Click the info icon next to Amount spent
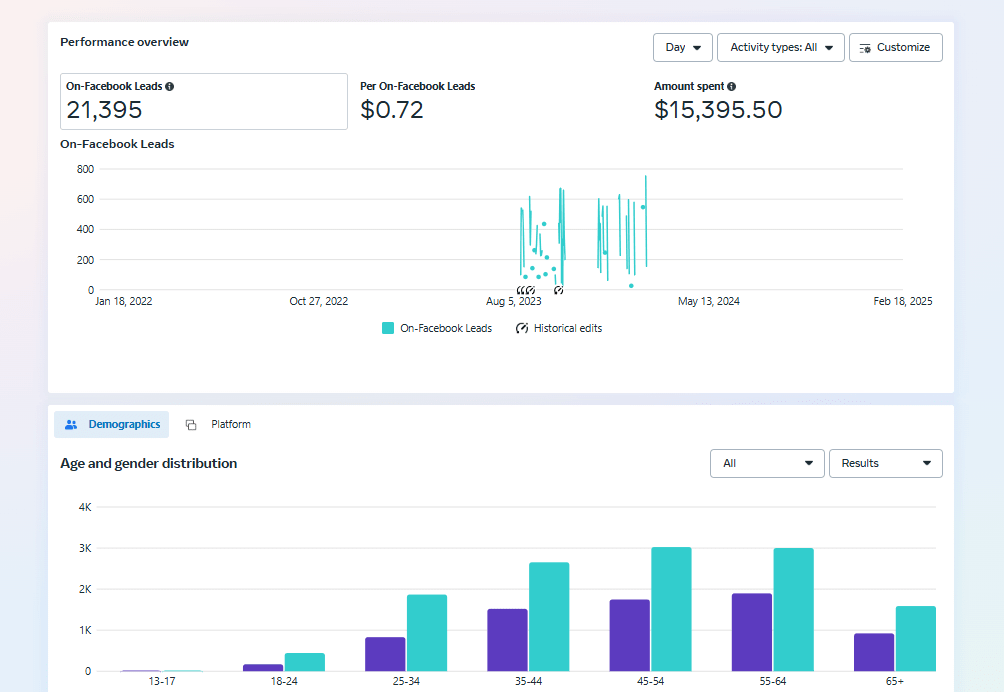 click(x=732, y=87)
